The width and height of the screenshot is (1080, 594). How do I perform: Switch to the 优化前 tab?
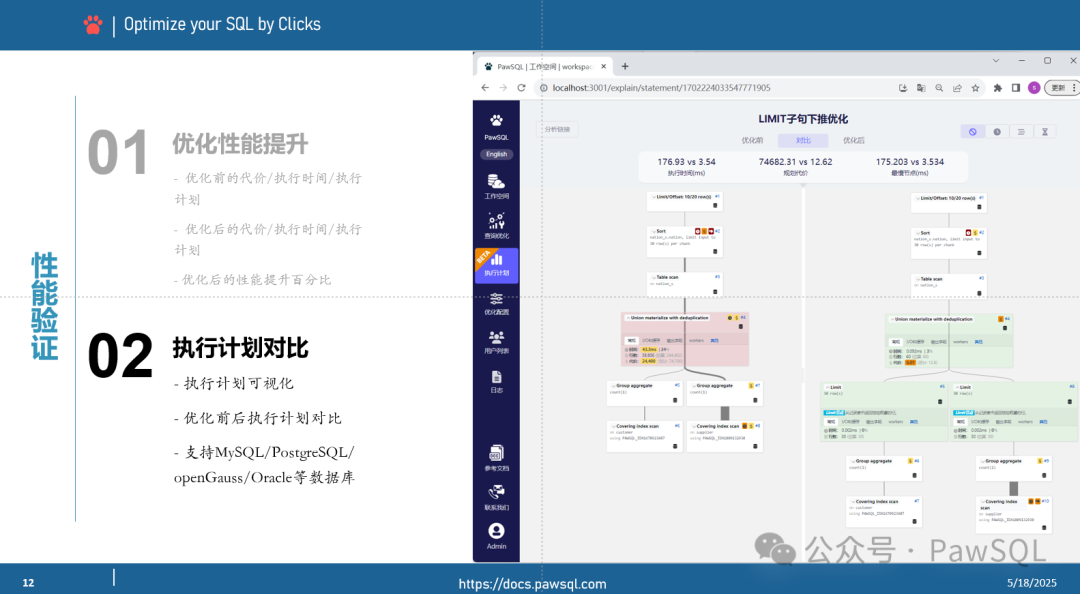click(752, 140)
